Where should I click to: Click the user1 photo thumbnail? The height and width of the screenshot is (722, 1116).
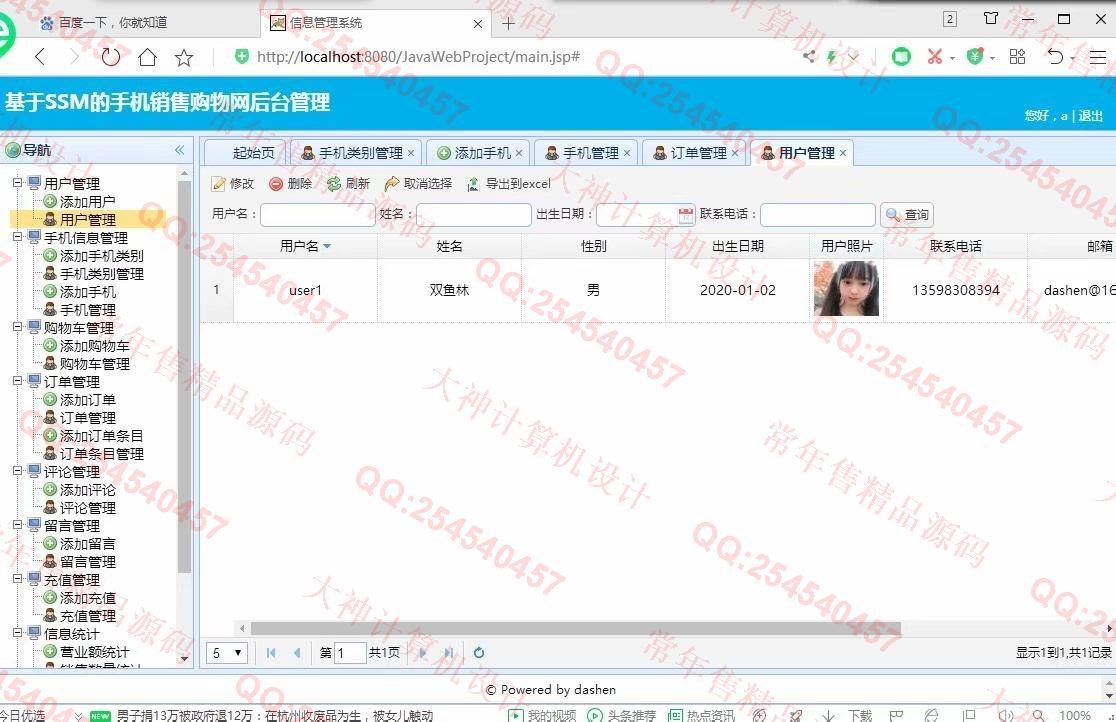(x=846, y=288)
